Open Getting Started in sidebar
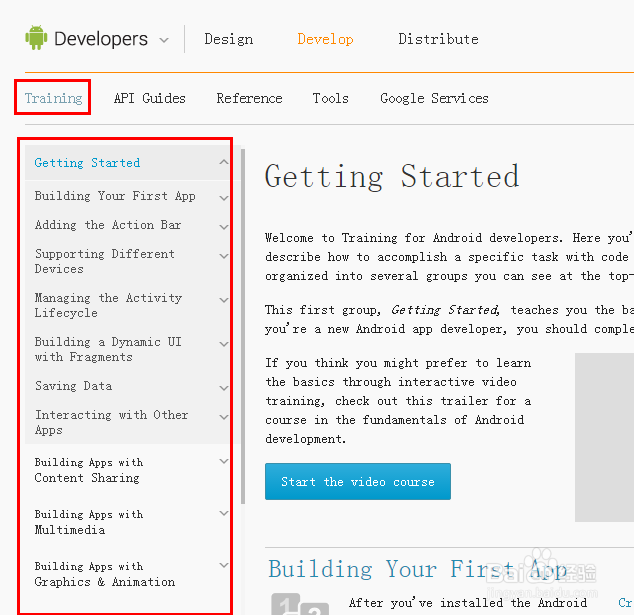 [x=87, y=163]
